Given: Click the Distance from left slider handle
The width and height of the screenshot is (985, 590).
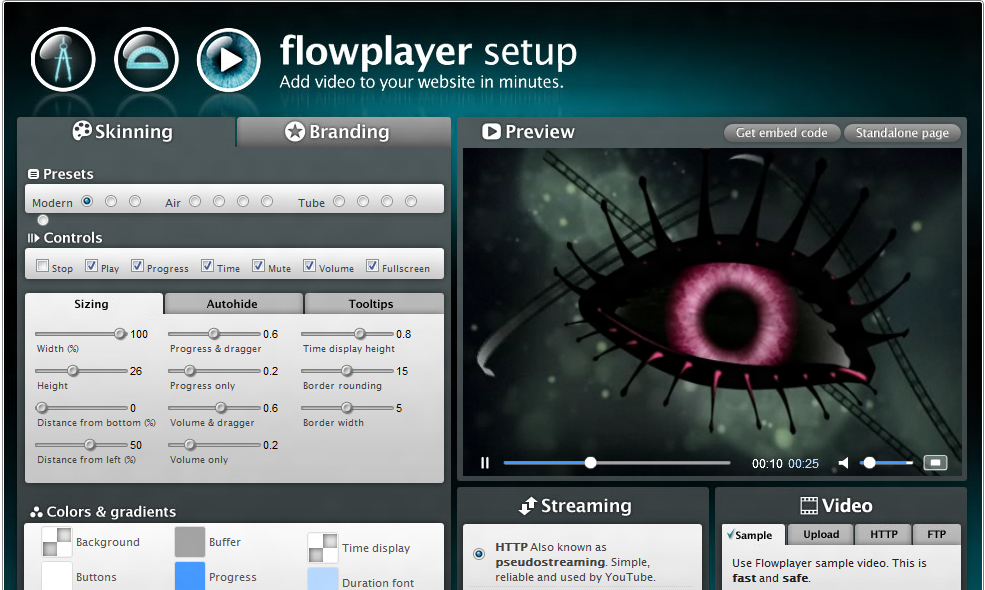Looking at the screenshot, I should 90,445.
